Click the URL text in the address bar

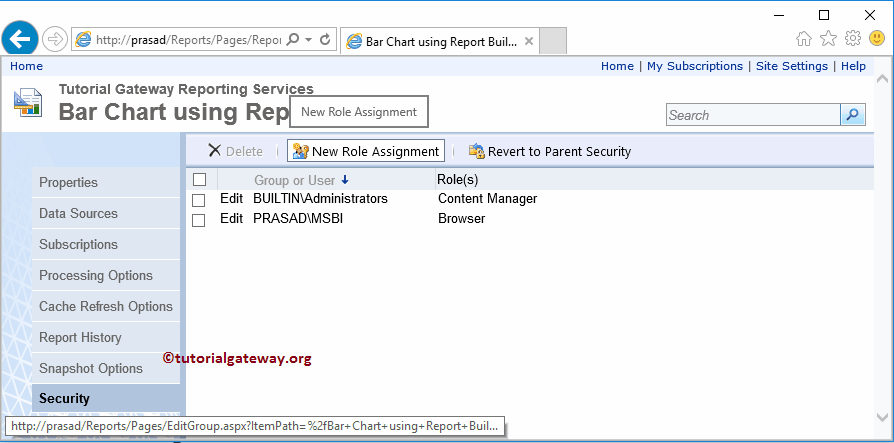189,40
